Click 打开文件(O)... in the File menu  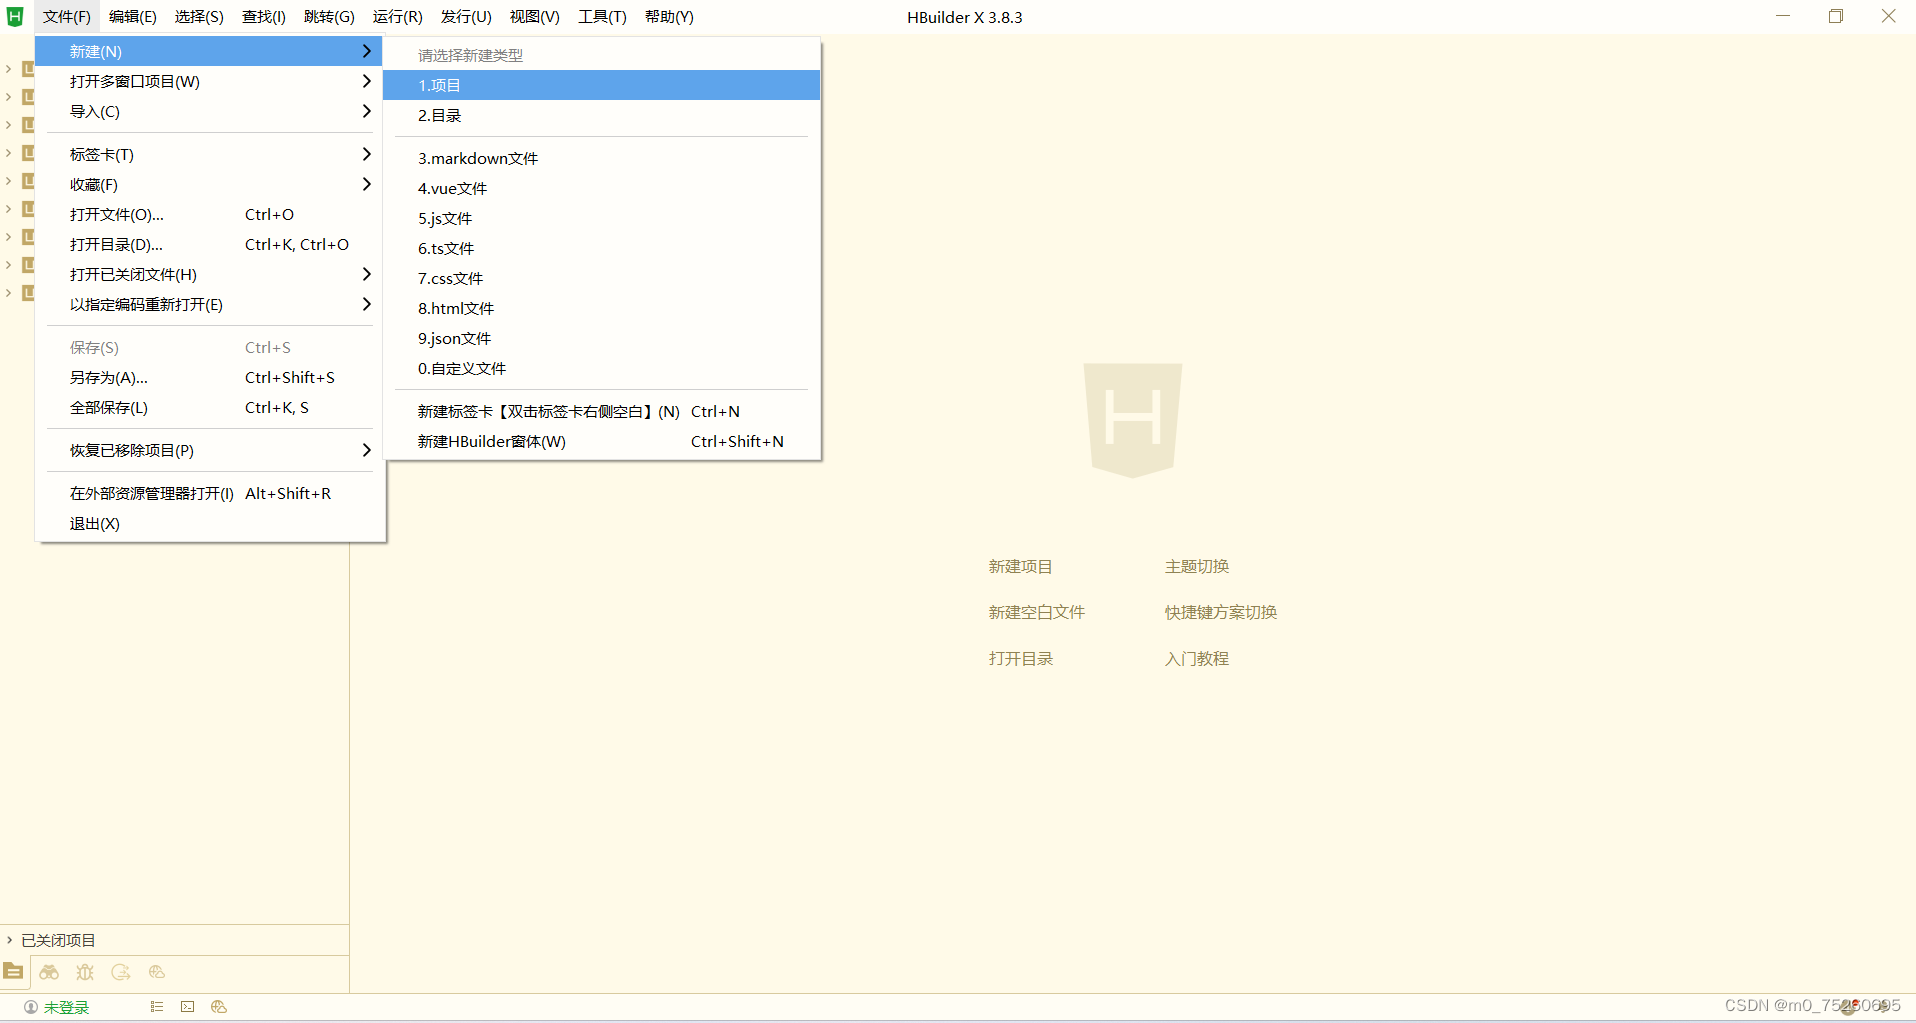[x=209, y=214]
